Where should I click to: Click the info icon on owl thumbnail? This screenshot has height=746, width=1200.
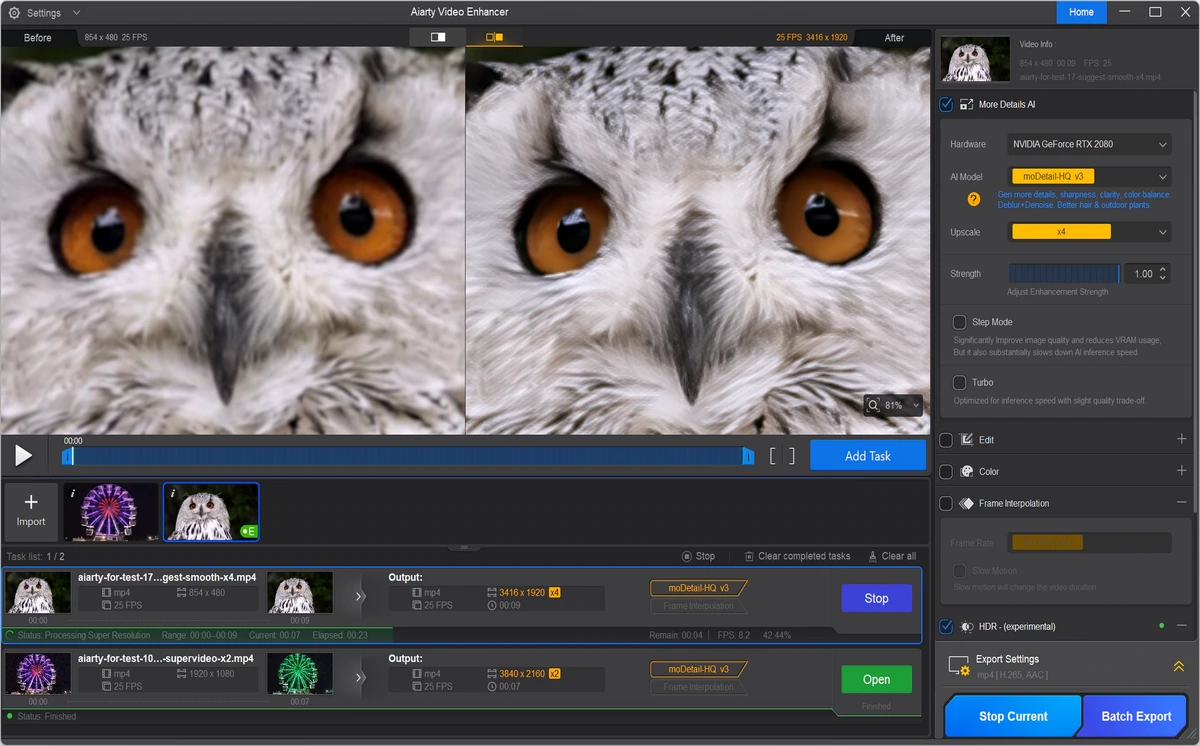click(x=172, y=493)
